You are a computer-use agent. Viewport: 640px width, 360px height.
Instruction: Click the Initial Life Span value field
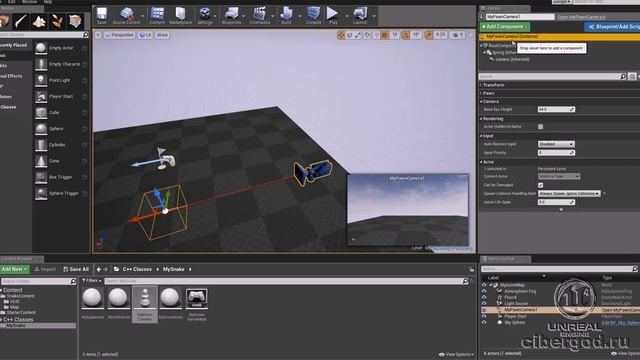tap(556, 202)
